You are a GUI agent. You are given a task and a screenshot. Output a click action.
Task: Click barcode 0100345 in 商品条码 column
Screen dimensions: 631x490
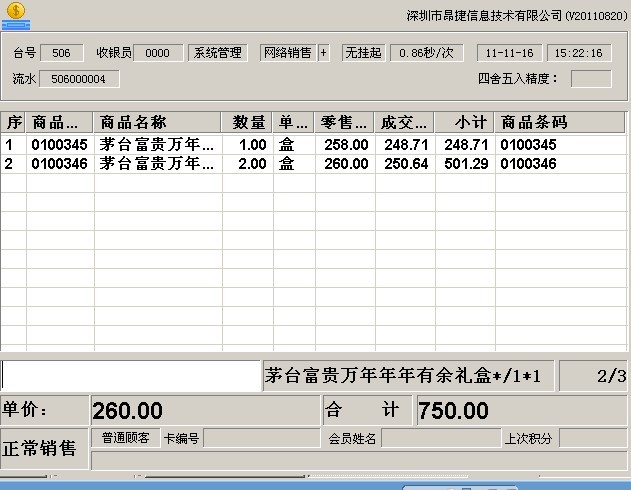pos(528,145)
